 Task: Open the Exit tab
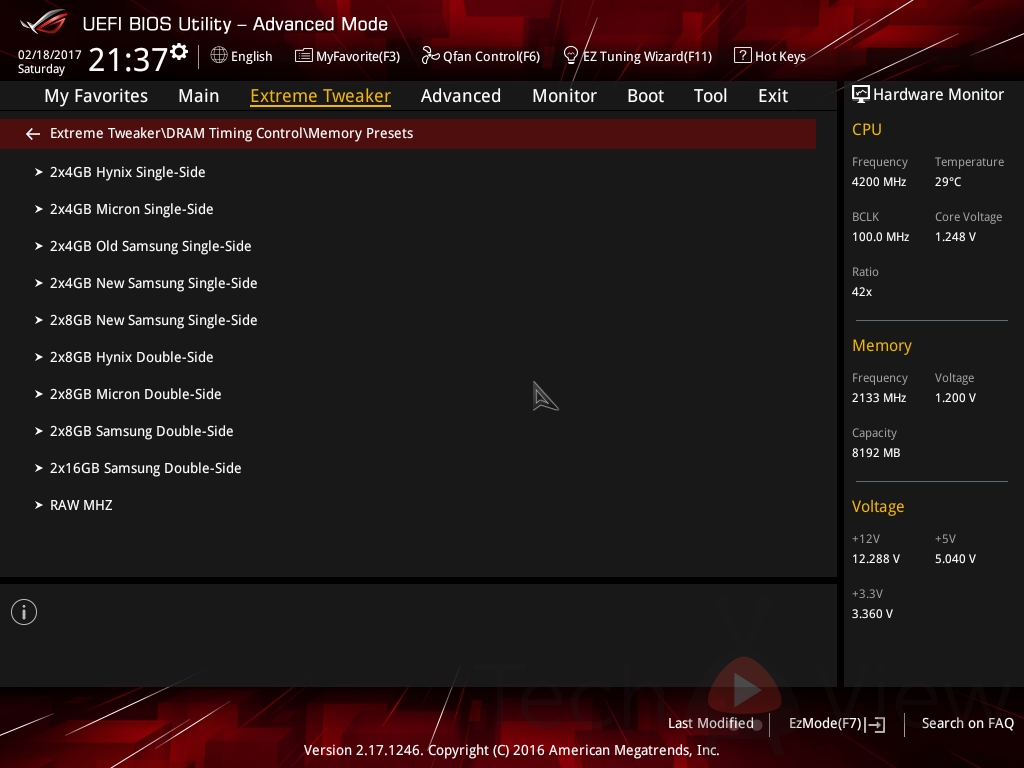click(x=773, y=96)
